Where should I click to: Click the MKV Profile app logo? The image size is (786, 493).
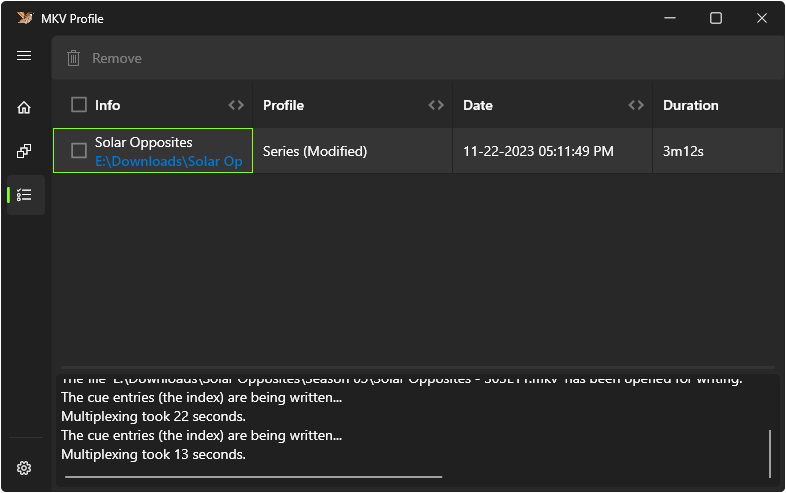[25, 19]
